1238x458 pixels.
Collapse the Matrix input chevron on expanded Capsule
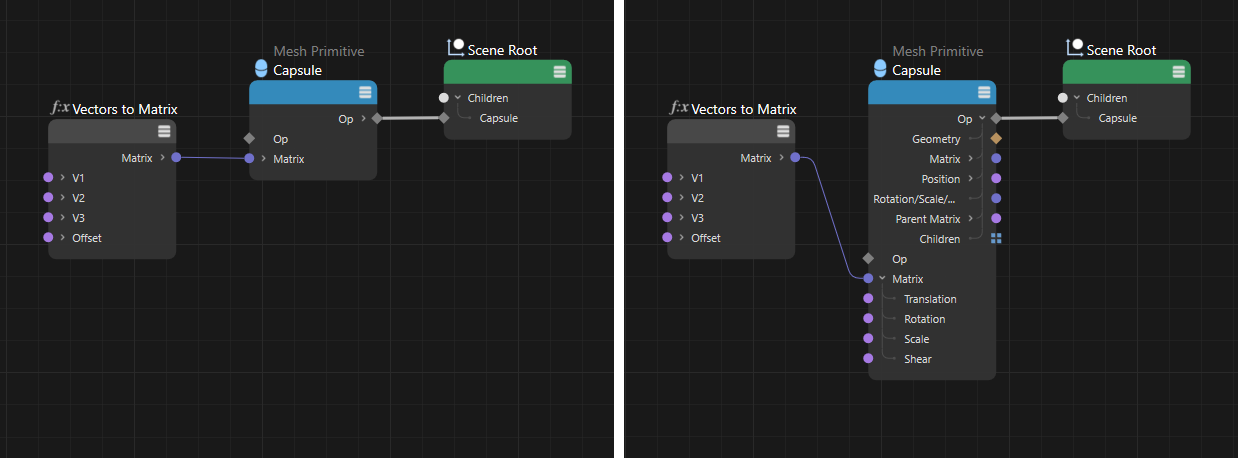point(883,278)
